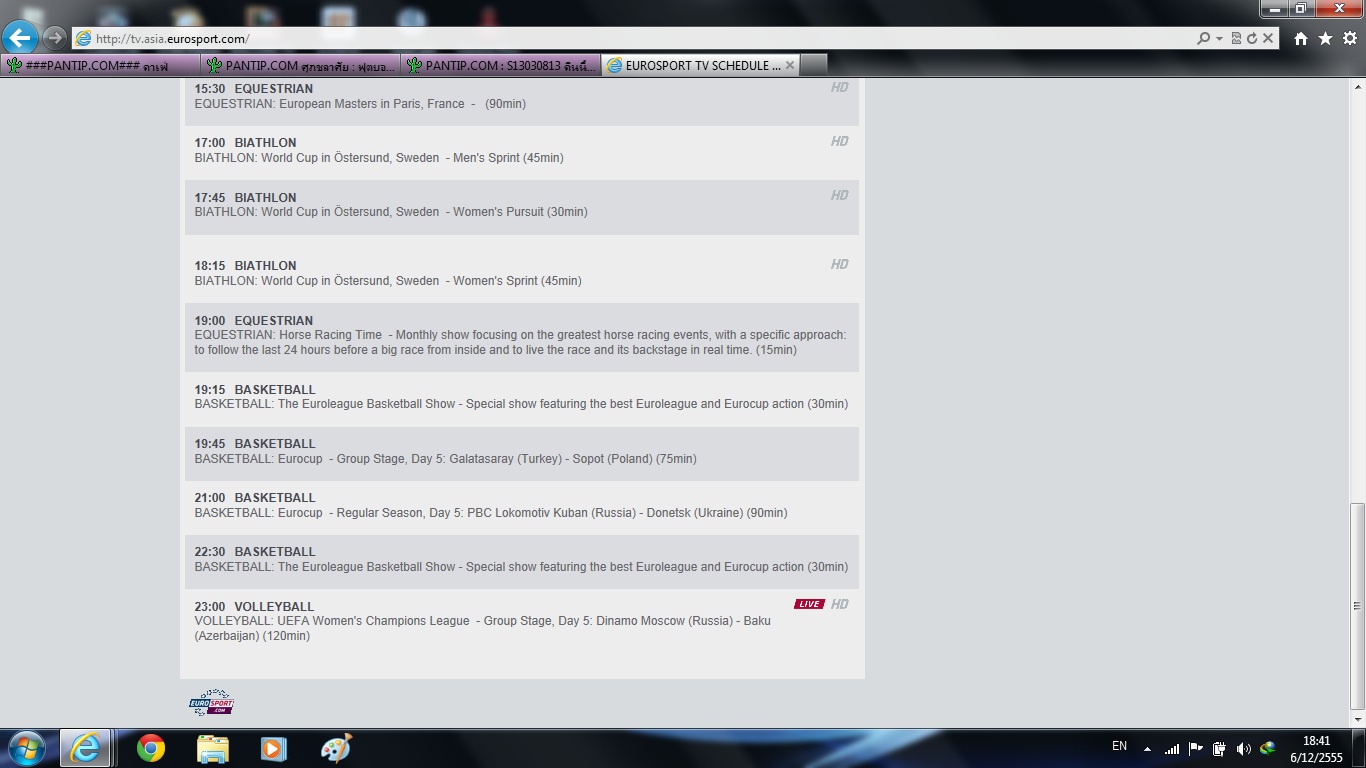This screenshot has height=768, width=1366.
Task: Open a new blank tab
Action: point(814,65)
